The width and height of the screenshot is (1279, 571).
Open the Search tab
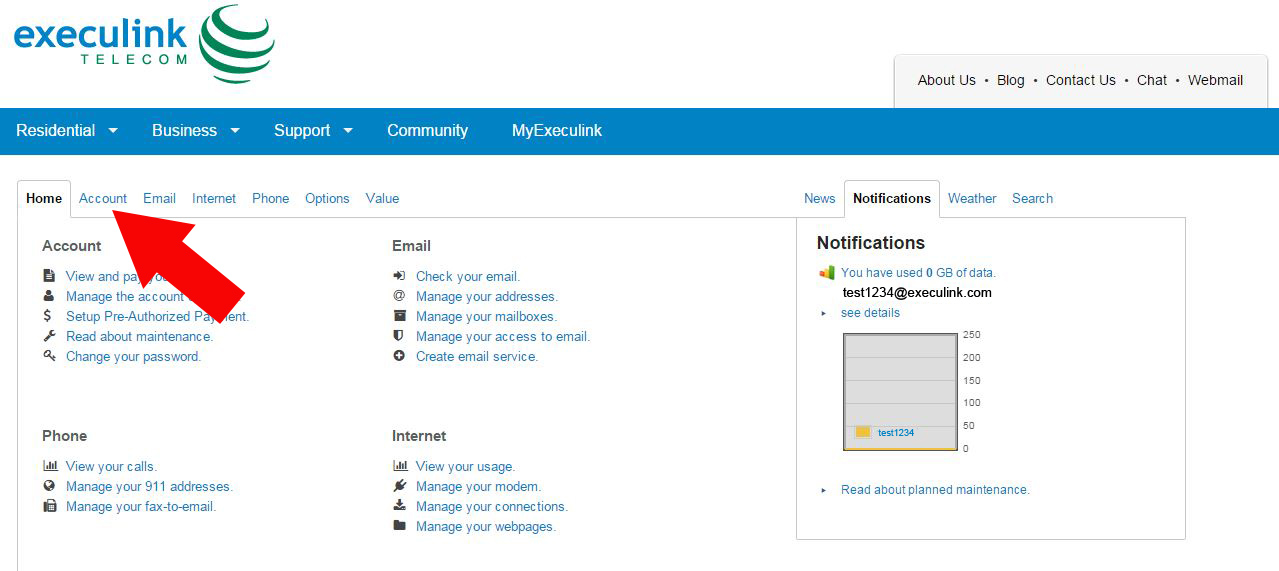(x=1032, y=198)
